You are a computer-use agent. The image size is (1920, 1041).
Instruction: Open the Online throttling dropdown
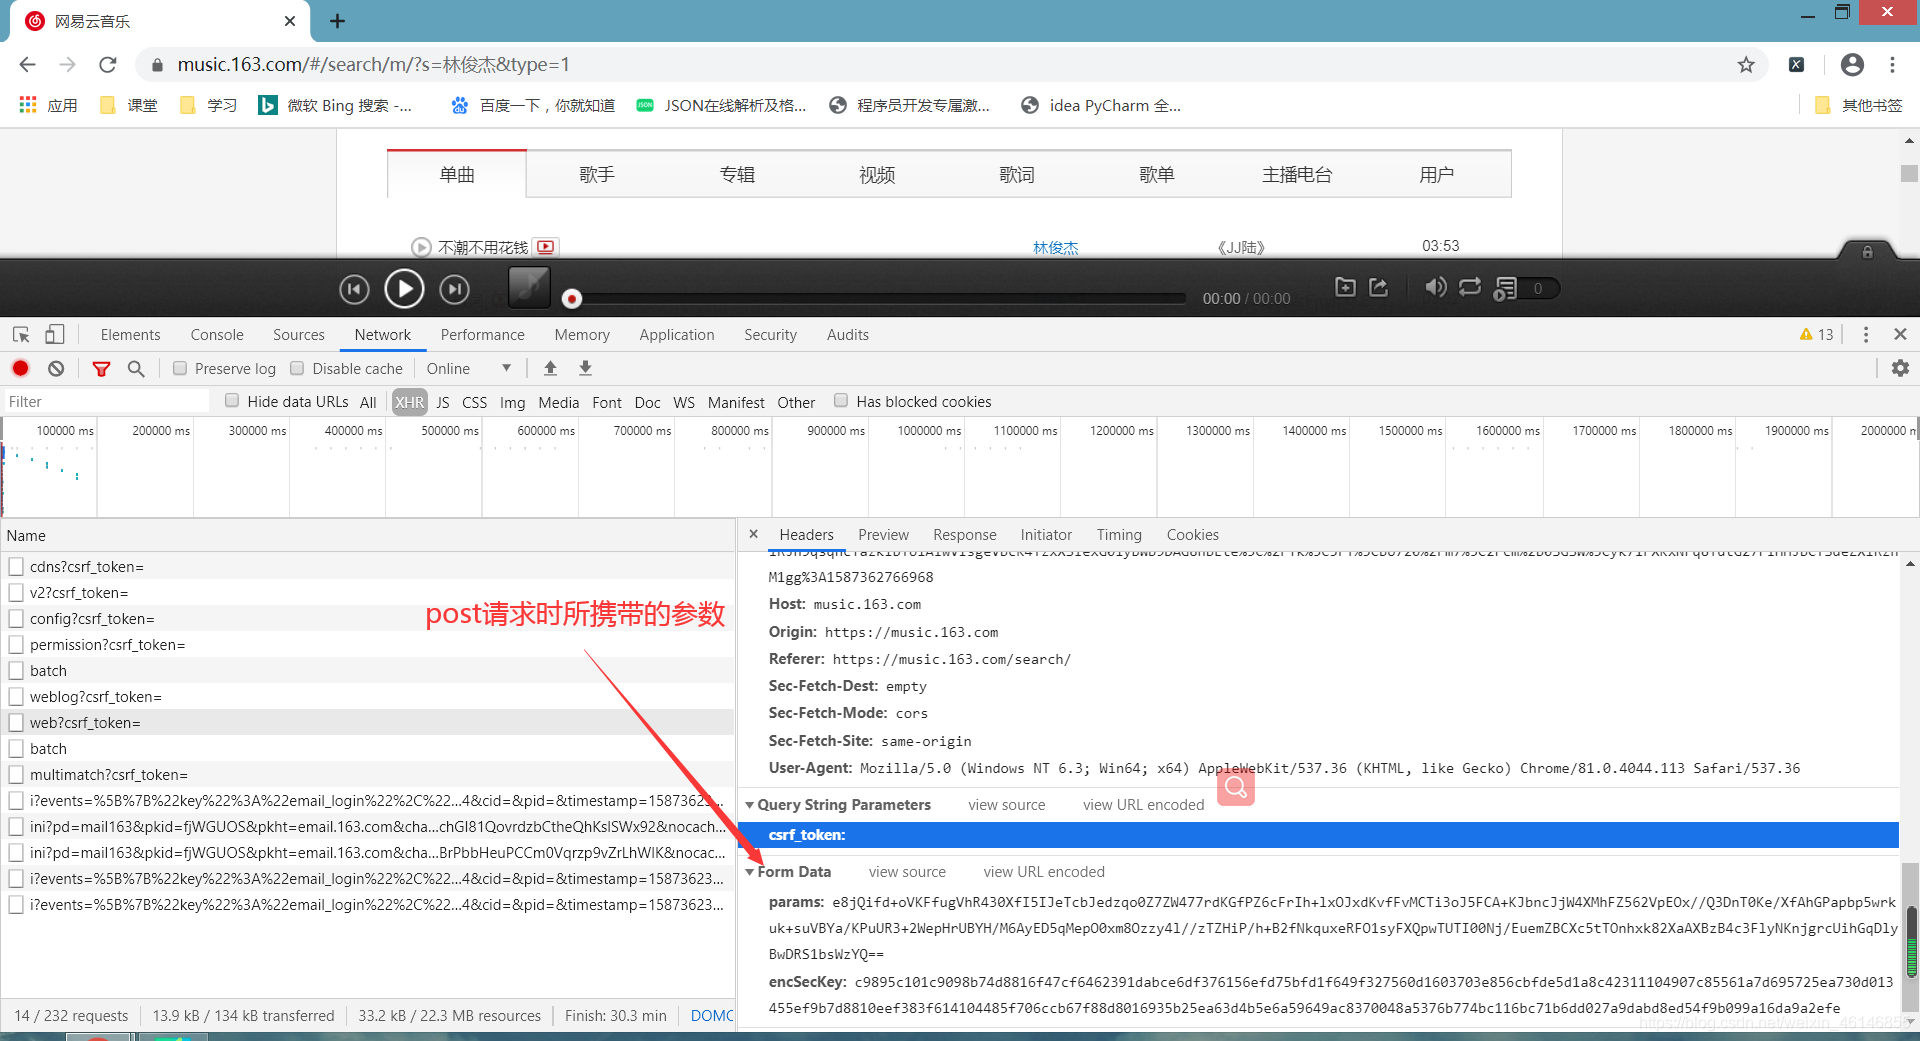point(468,368)
